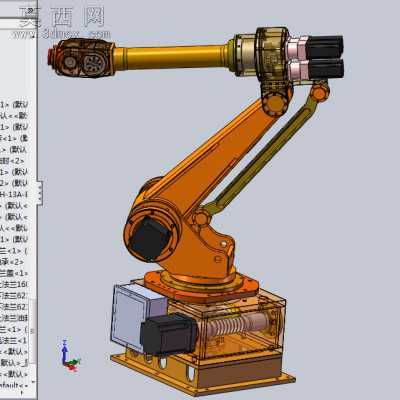This screenshot has width=400, height=400.
Task: Select the worm gear inside transparent base
Action: pos(237,325)
